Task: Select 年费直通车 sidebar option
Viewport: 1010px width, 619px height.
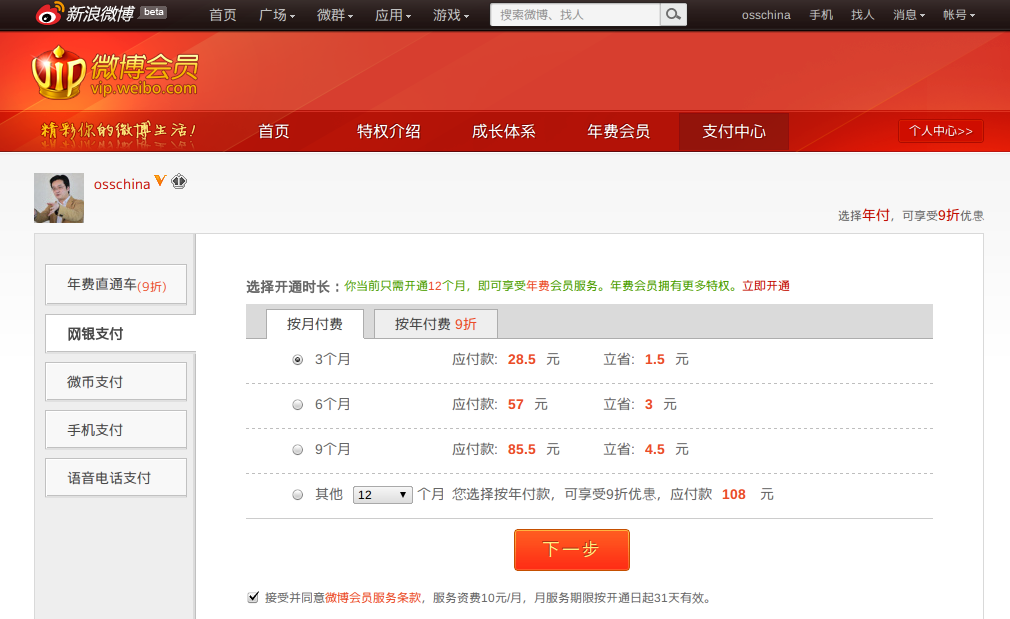Action: coord(116,285)
